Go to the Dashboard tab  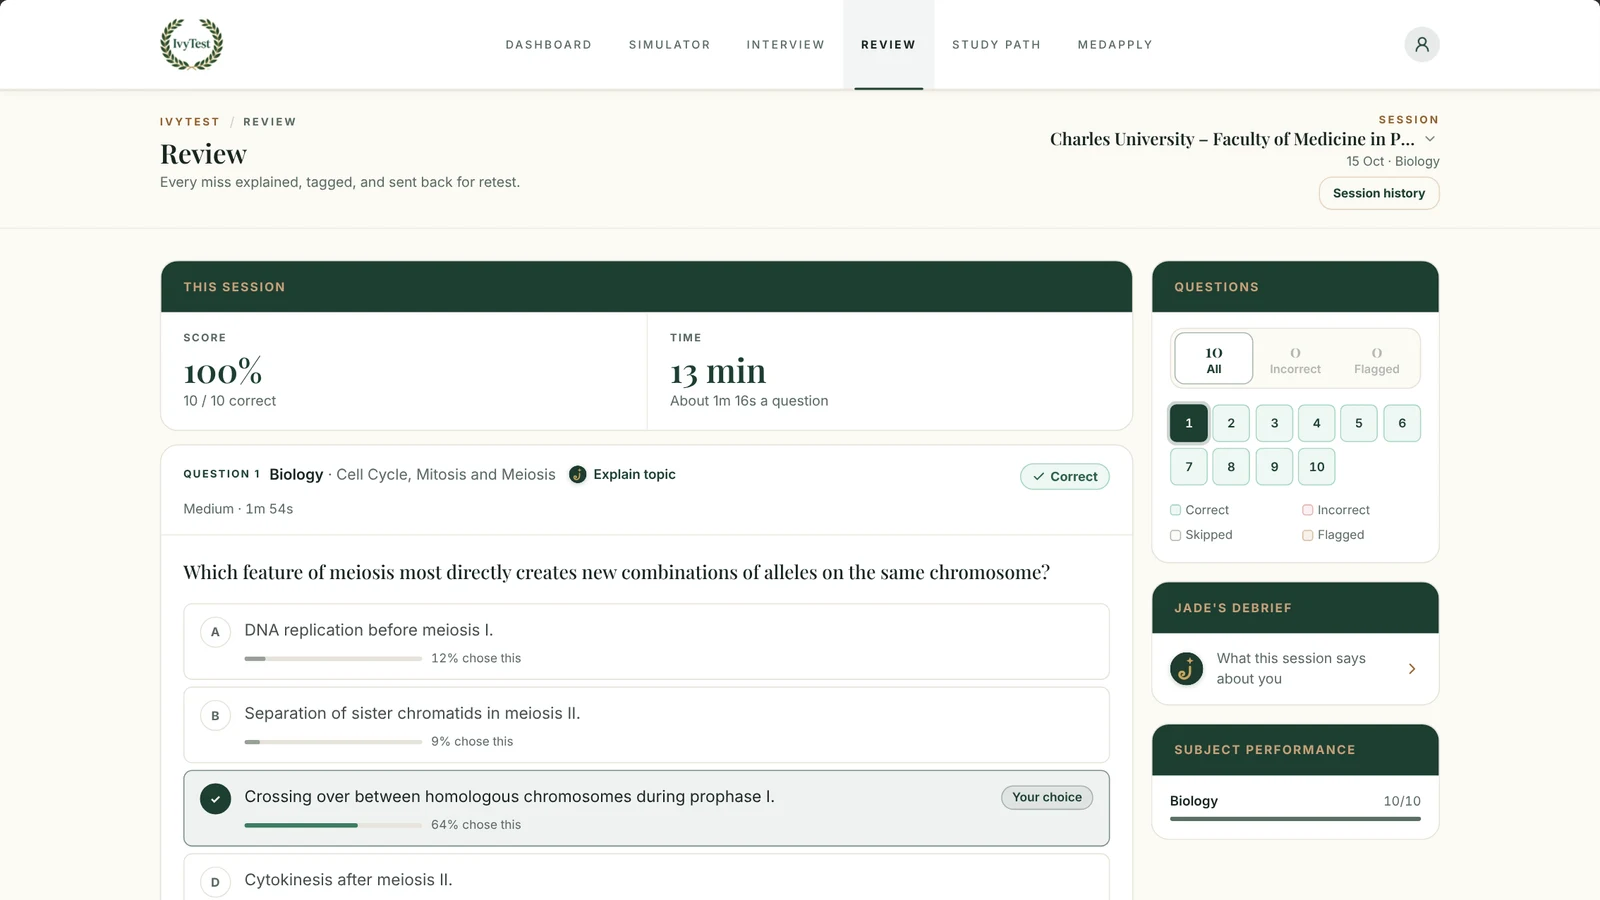pyautogui.click(x=548, y=45)
